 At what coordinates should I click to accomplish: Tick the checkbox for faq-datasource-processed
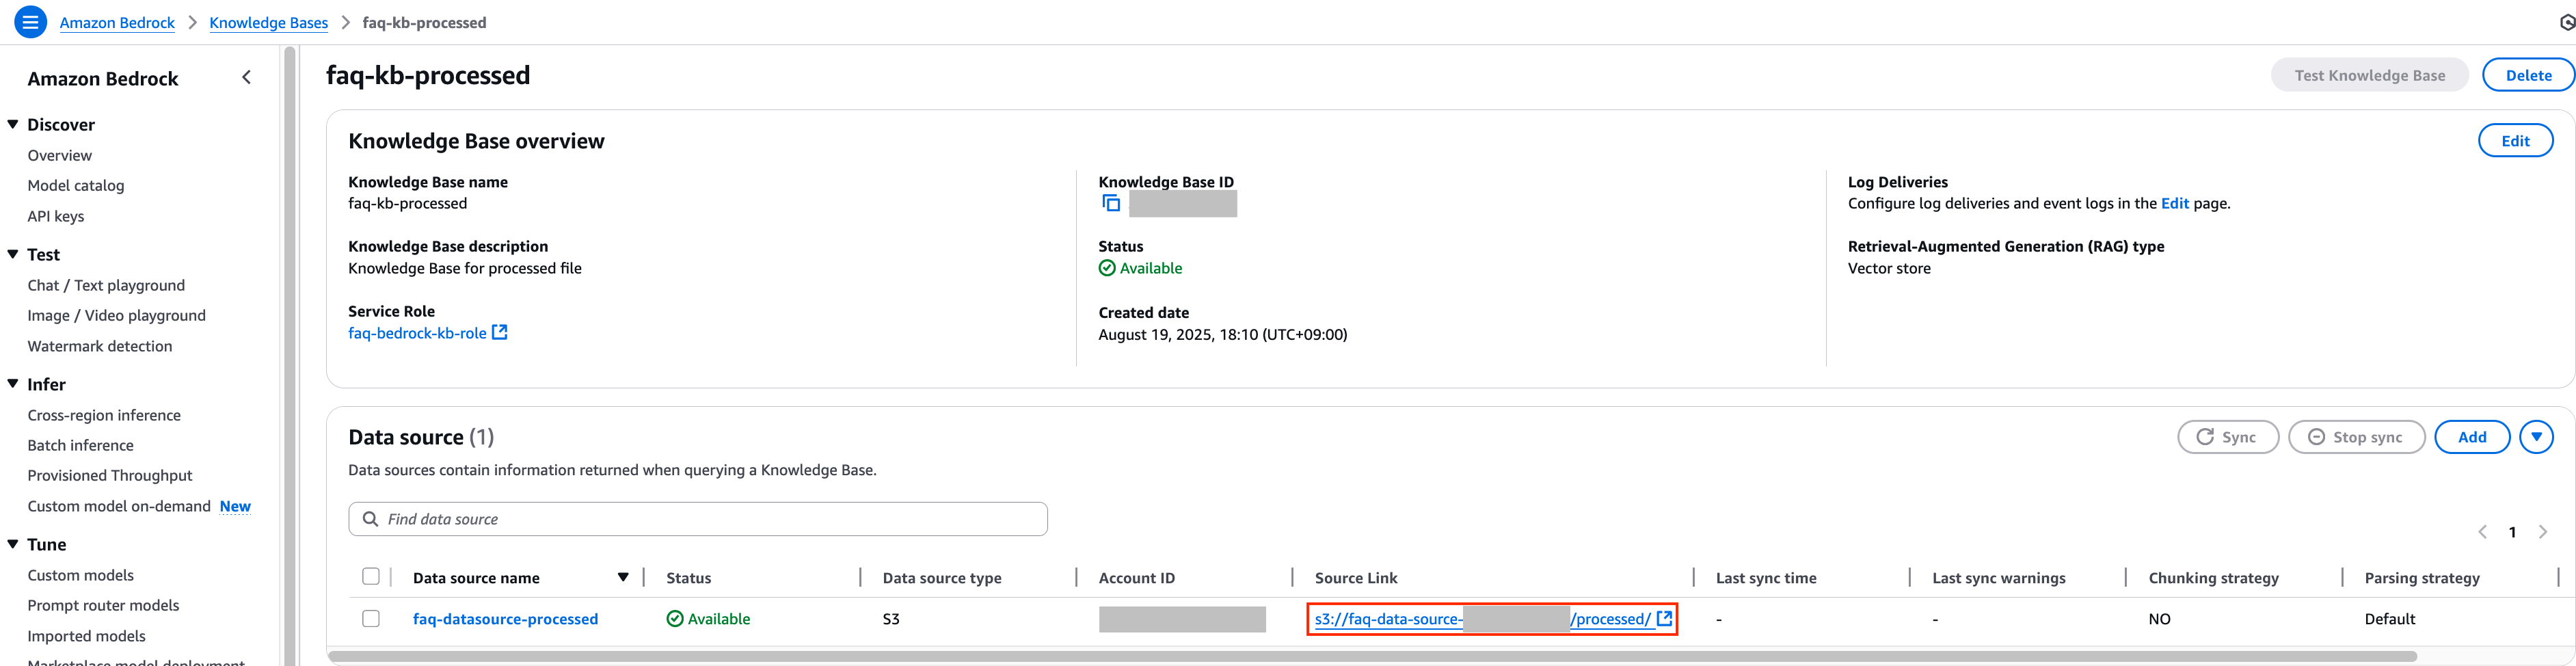click(371, 619)
